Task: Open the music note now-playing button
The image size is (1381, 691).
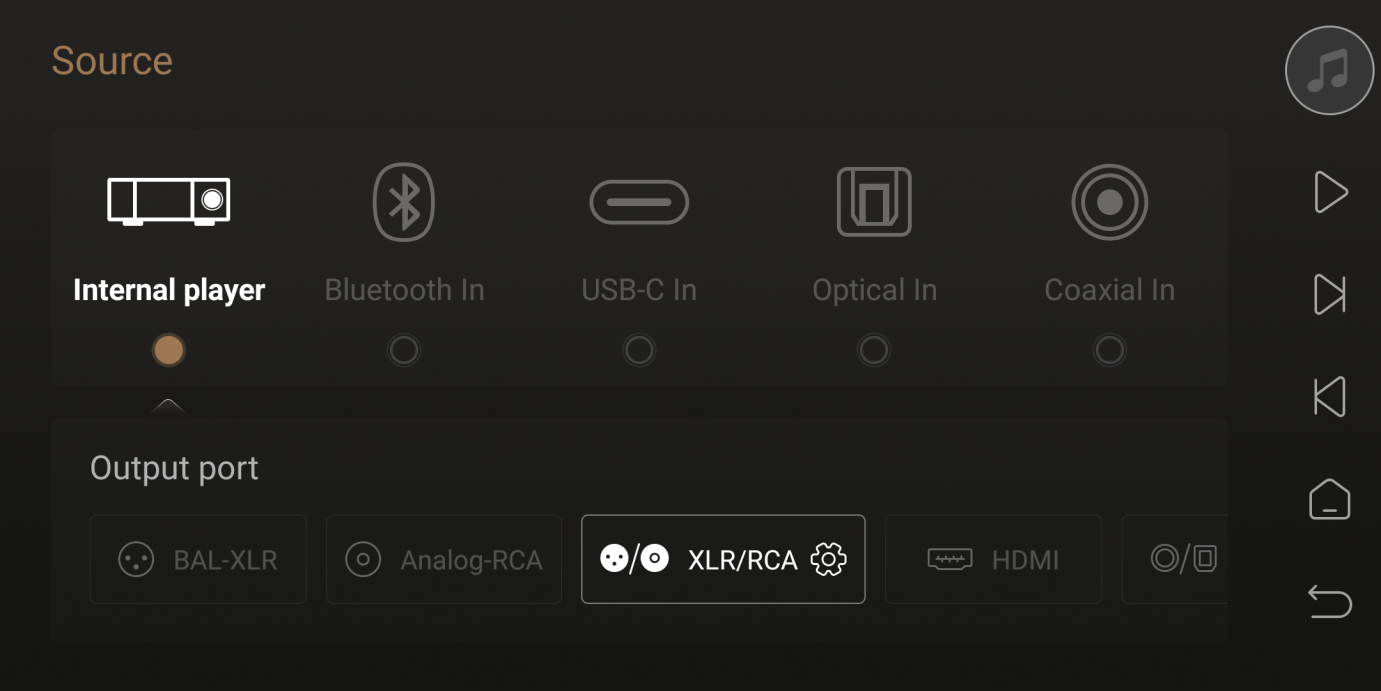Action: [1329, 70]
